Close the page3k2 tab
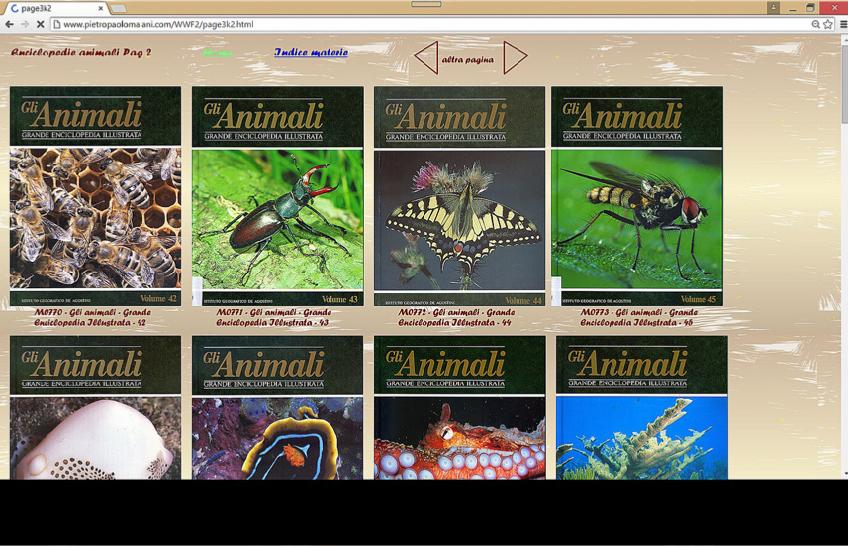The width and height of the screenshot is (848, 546). 101,9
